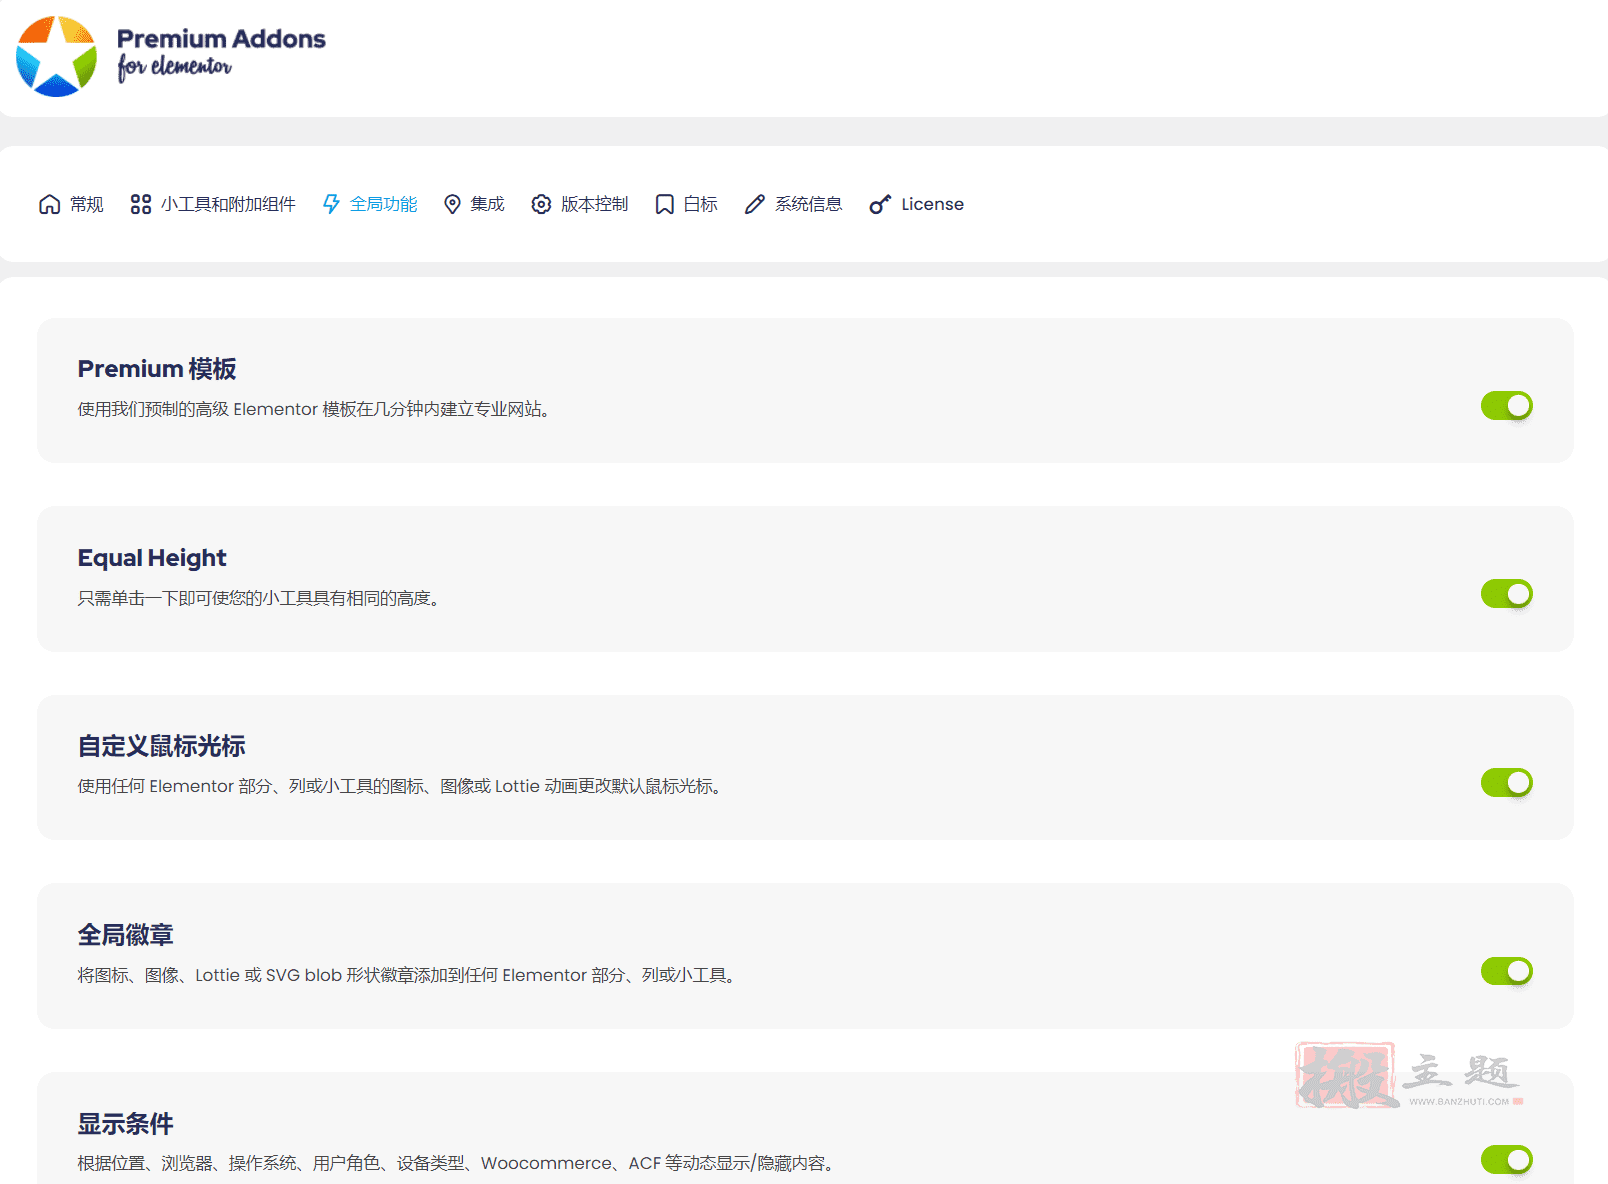Click the location pin icon beside 集成
Screen dimensions: 1608x1184
452,204
